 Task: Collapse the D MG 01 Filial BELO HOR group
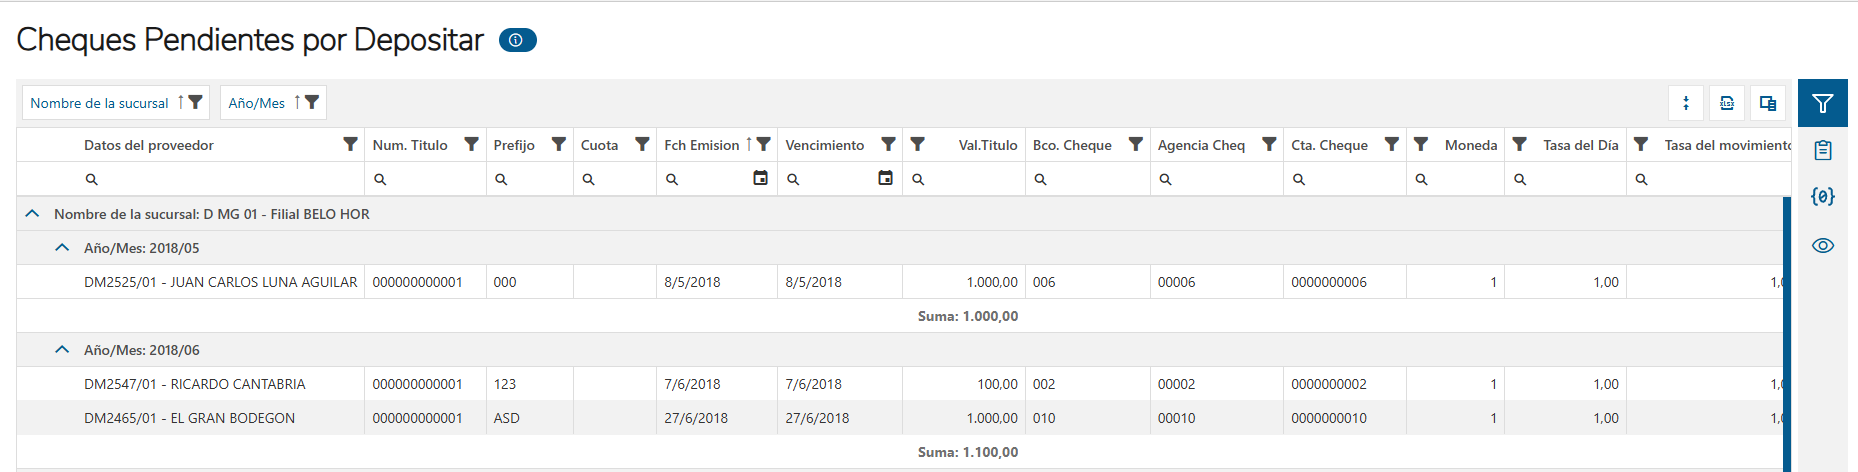[x=32, y=214]
